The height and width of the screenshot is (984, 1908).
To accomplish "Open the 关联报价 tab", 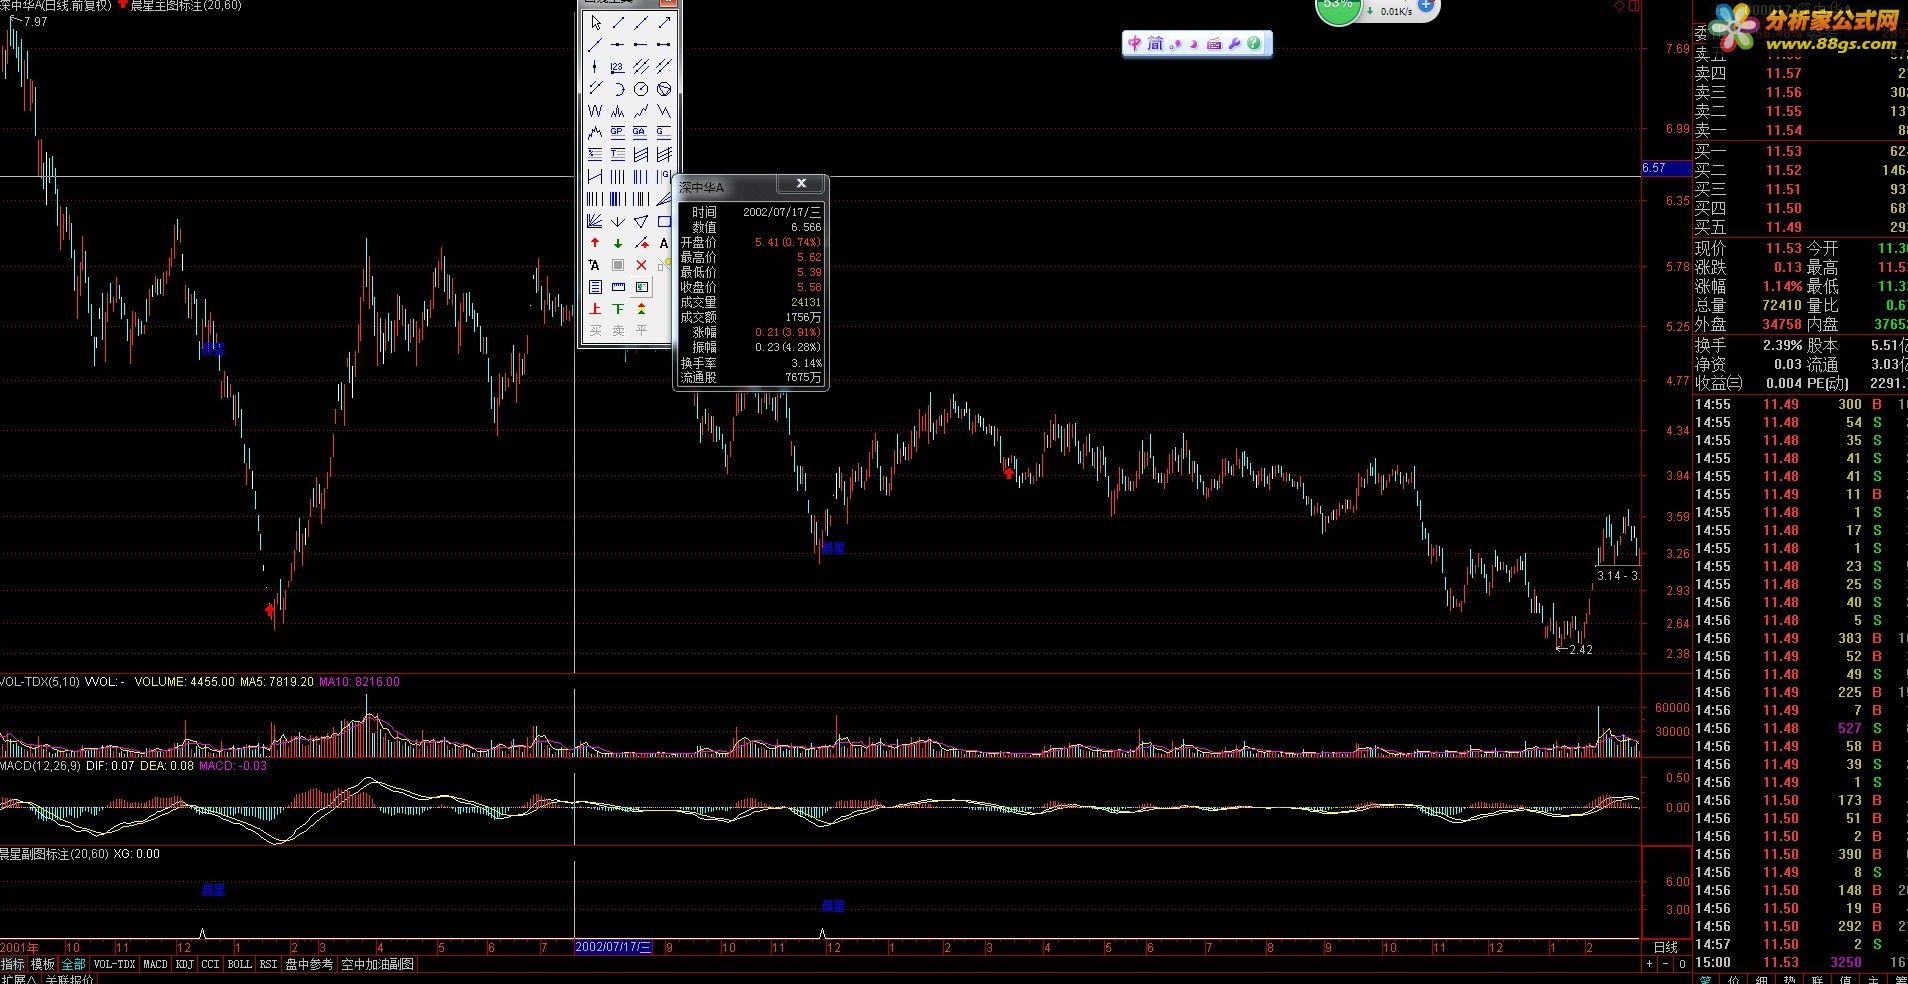I will click(69, 979).
